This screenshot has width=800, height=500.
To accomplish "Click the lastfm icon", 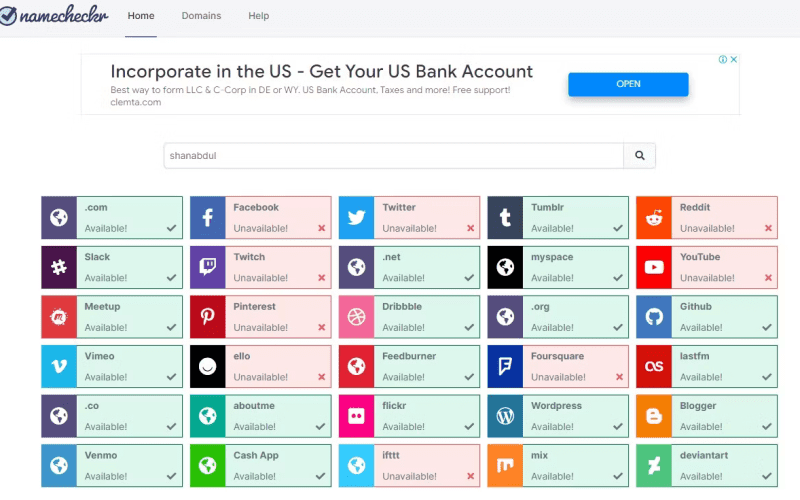I will pos(654,366).
